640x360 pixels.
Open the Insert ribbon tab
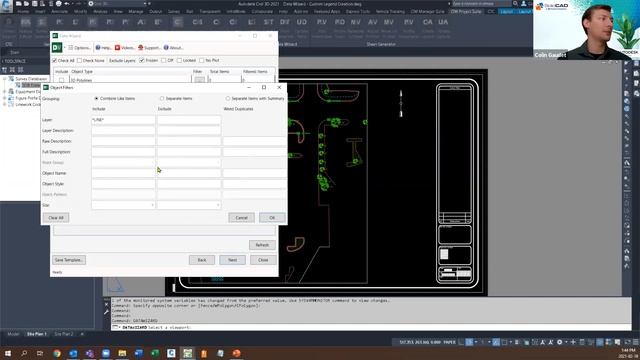click(40, 12)
